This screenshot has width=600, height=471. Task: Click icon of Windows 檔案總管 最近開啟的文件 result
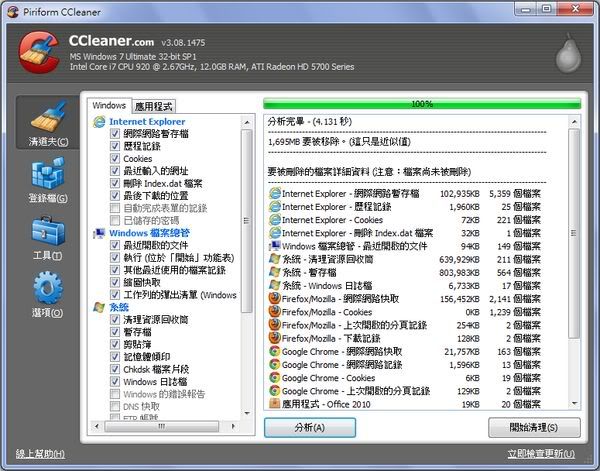point(275,246)
